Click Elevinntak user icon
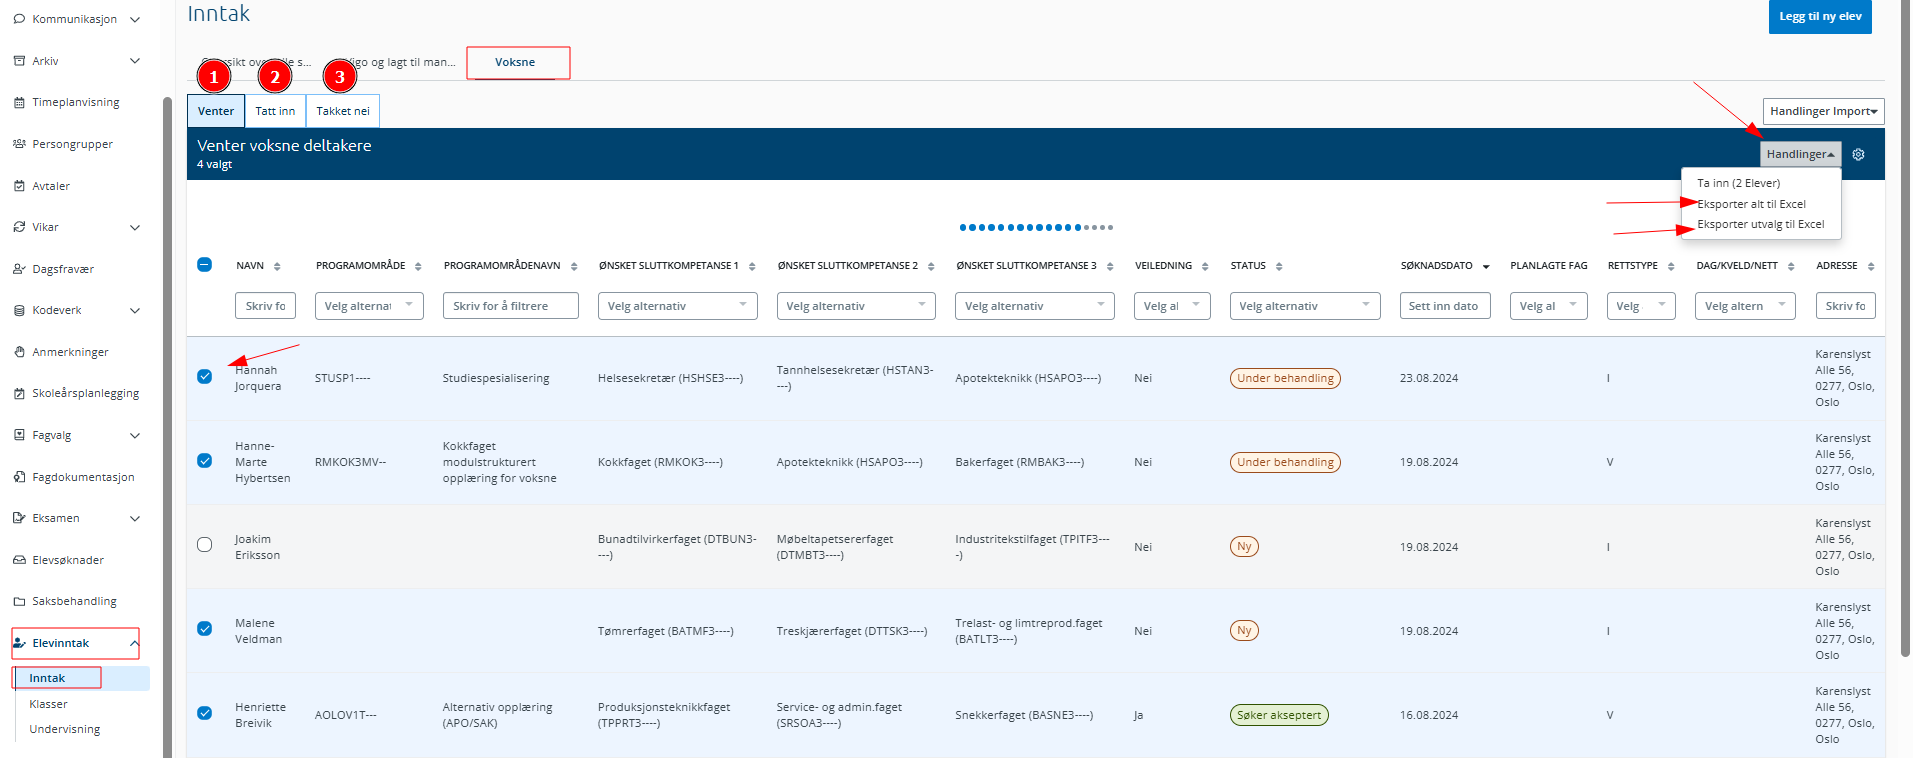1913x758 pixels. [19, 643]
